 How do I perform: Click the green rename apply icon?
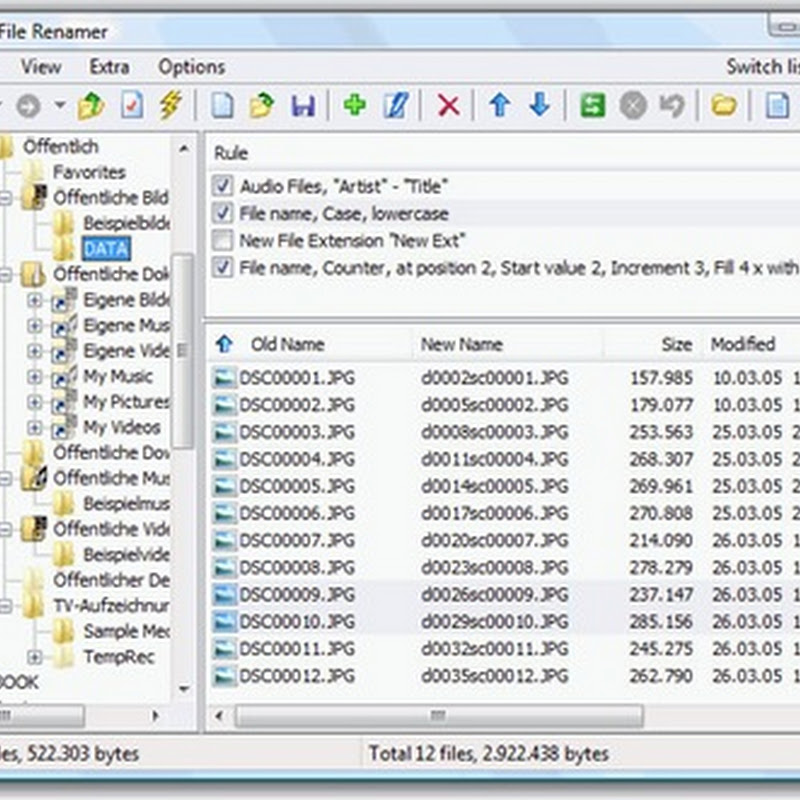tap(592, 105)
